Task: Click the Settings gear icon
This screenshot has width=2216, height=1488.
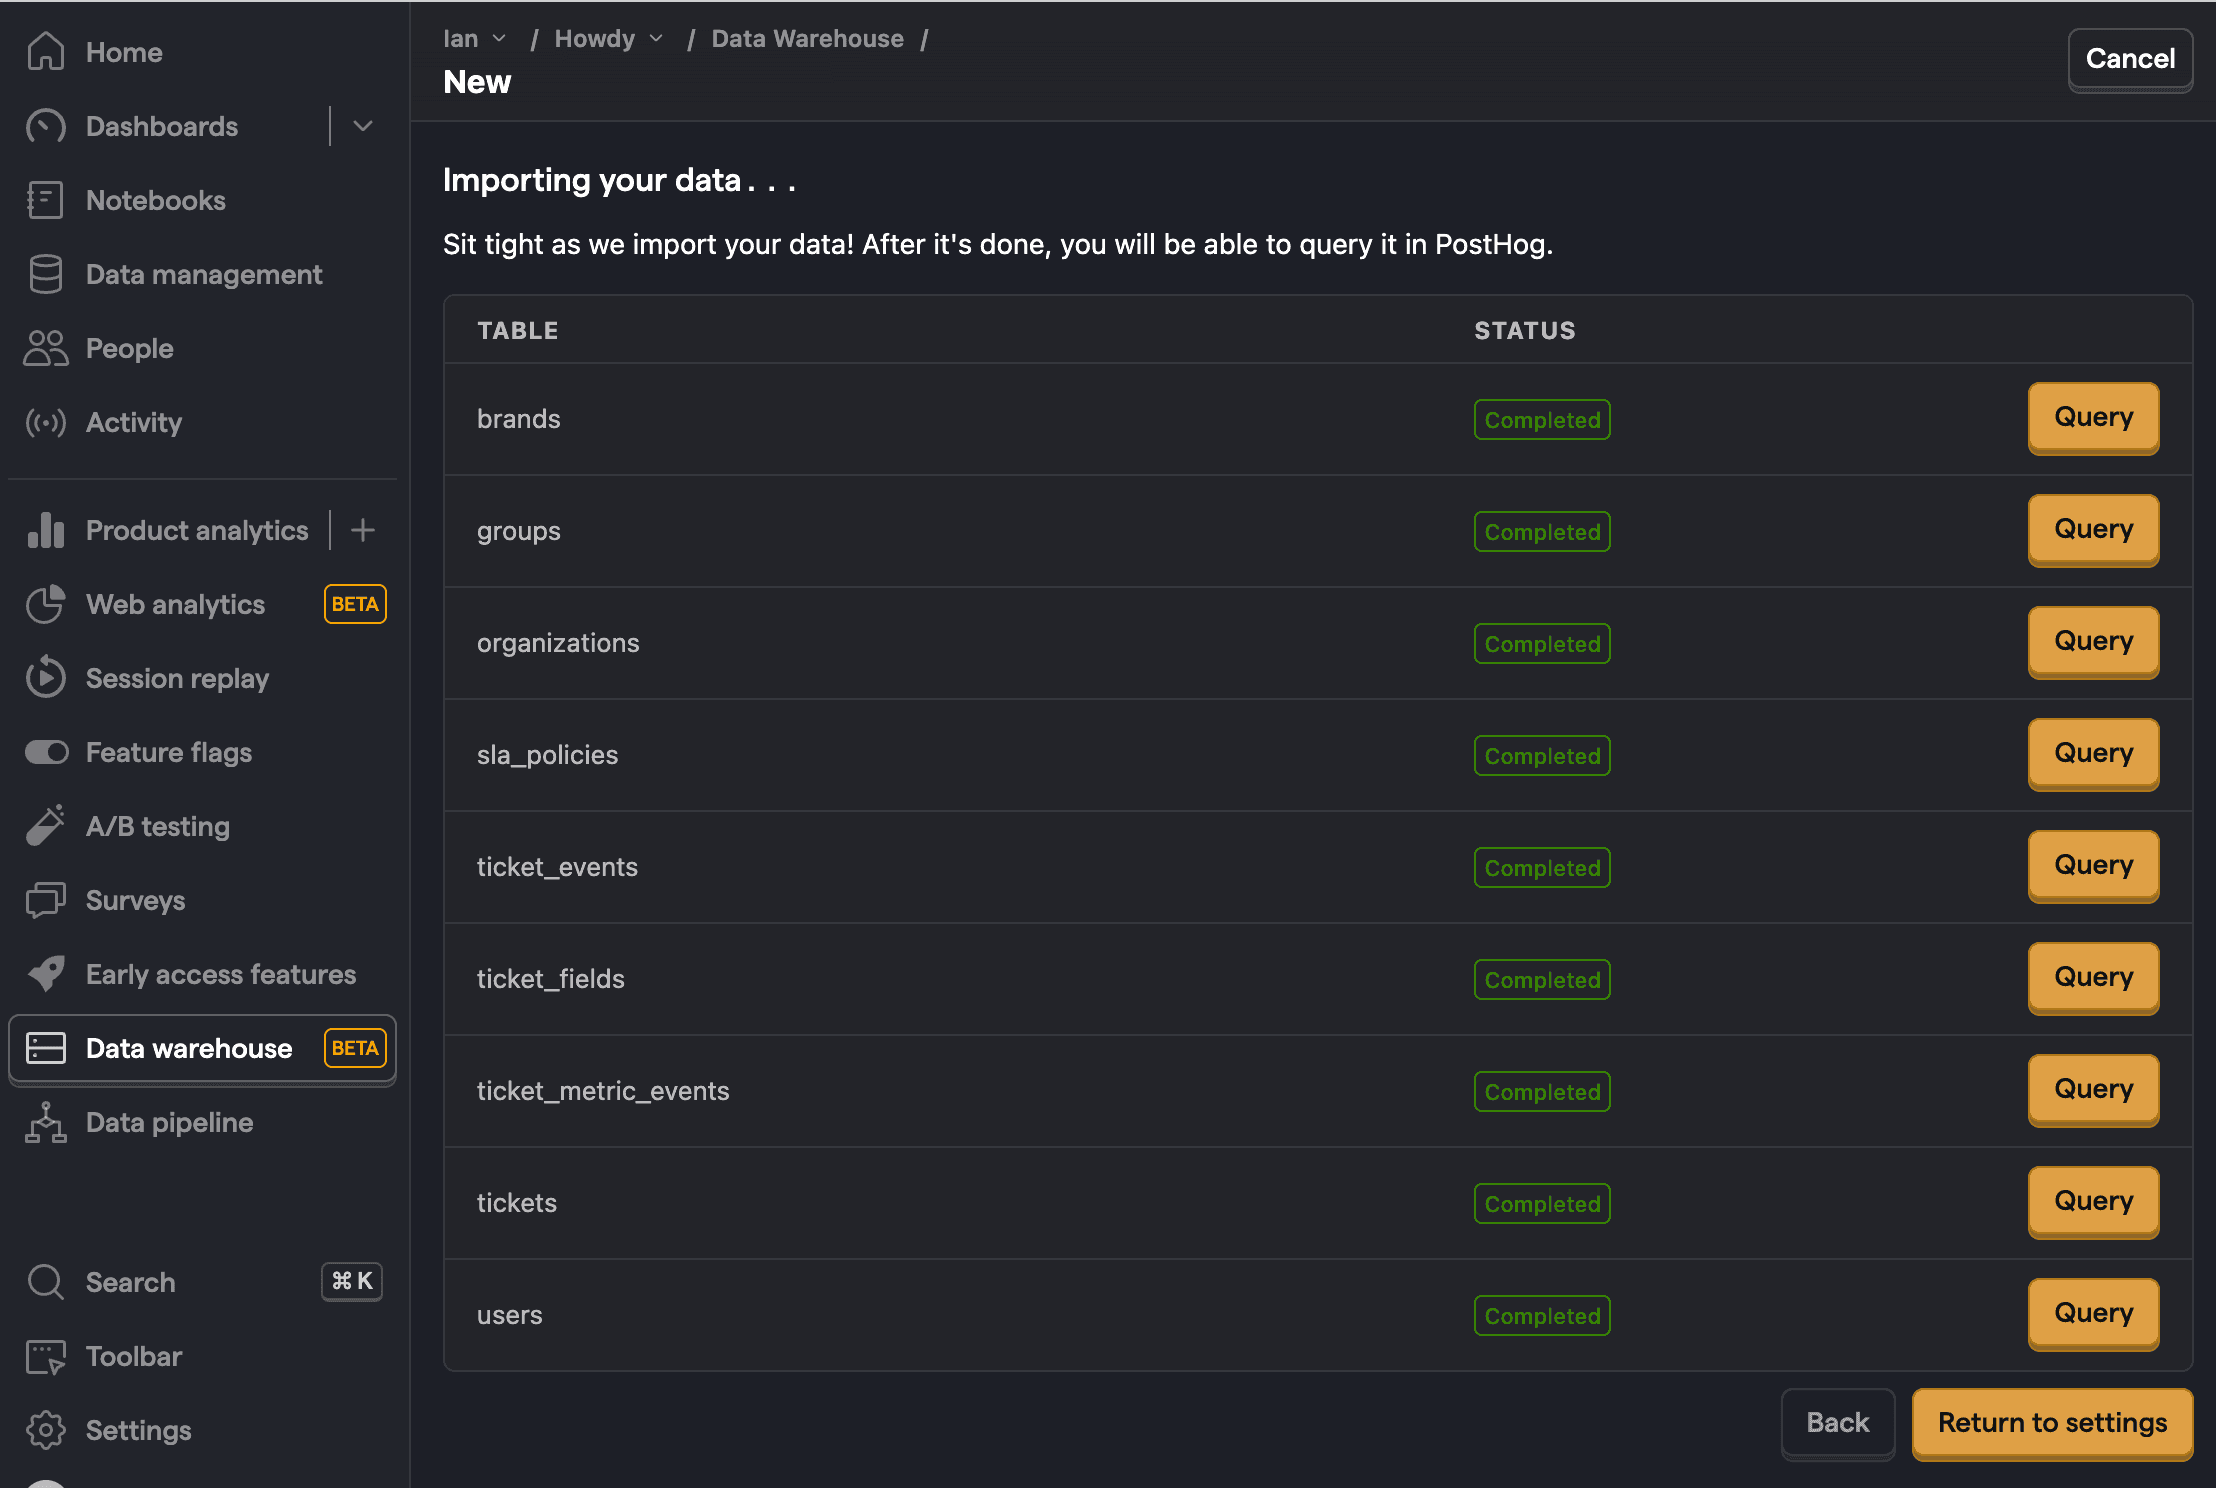Action: [x=46, y=1430]
